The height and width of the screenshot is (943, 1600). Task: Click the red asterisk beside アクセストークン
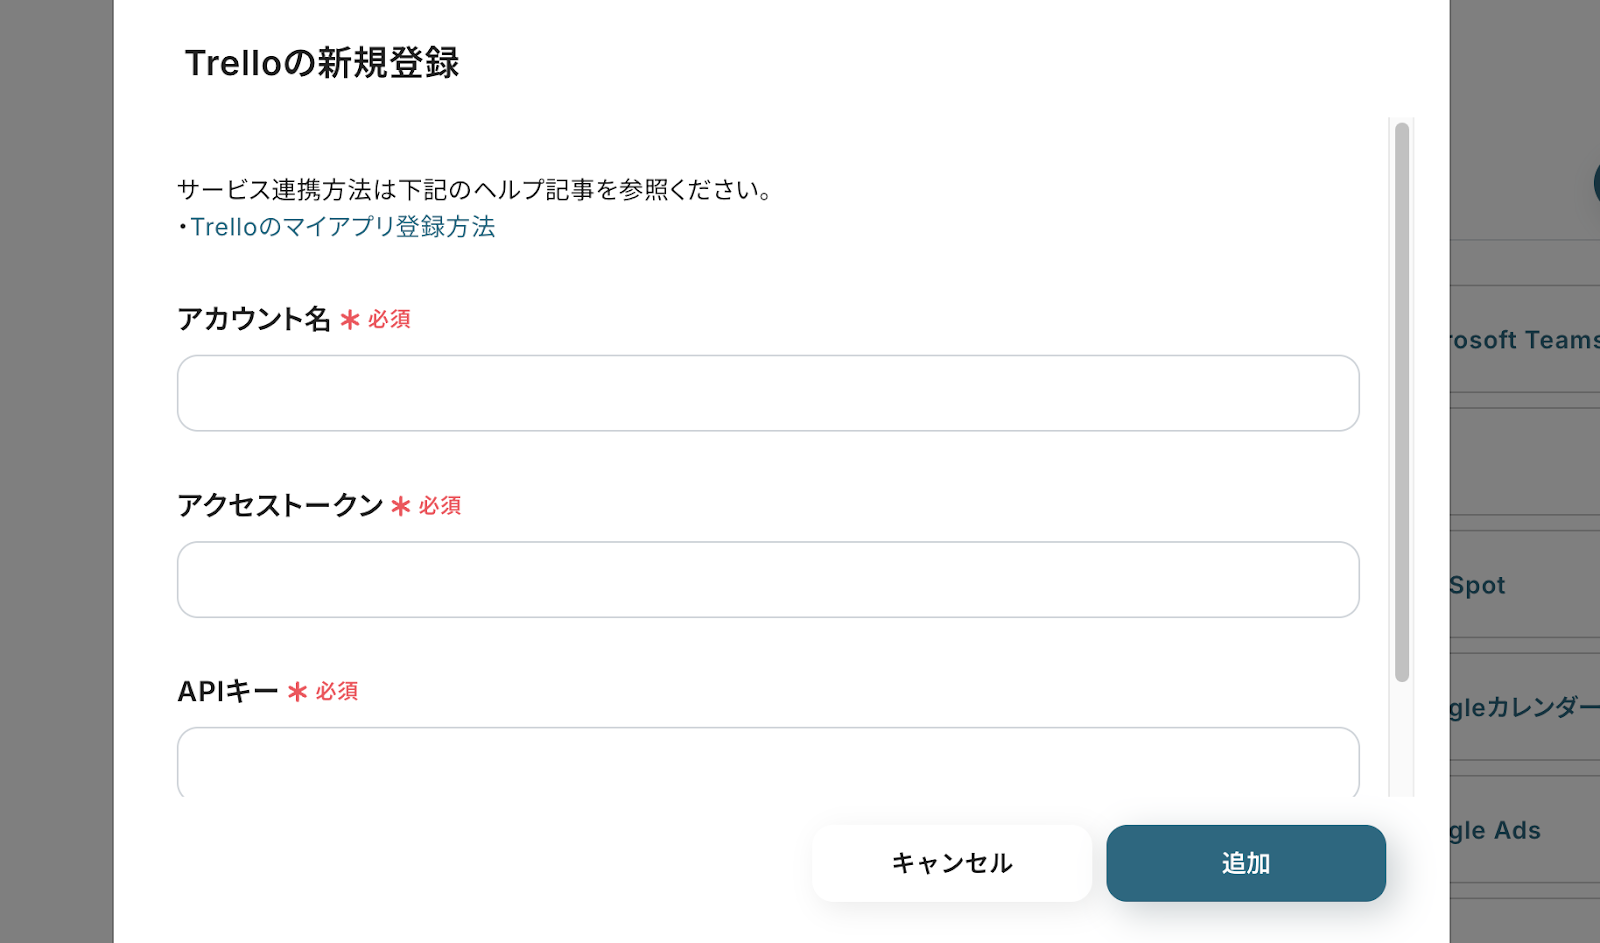point(401,506)
